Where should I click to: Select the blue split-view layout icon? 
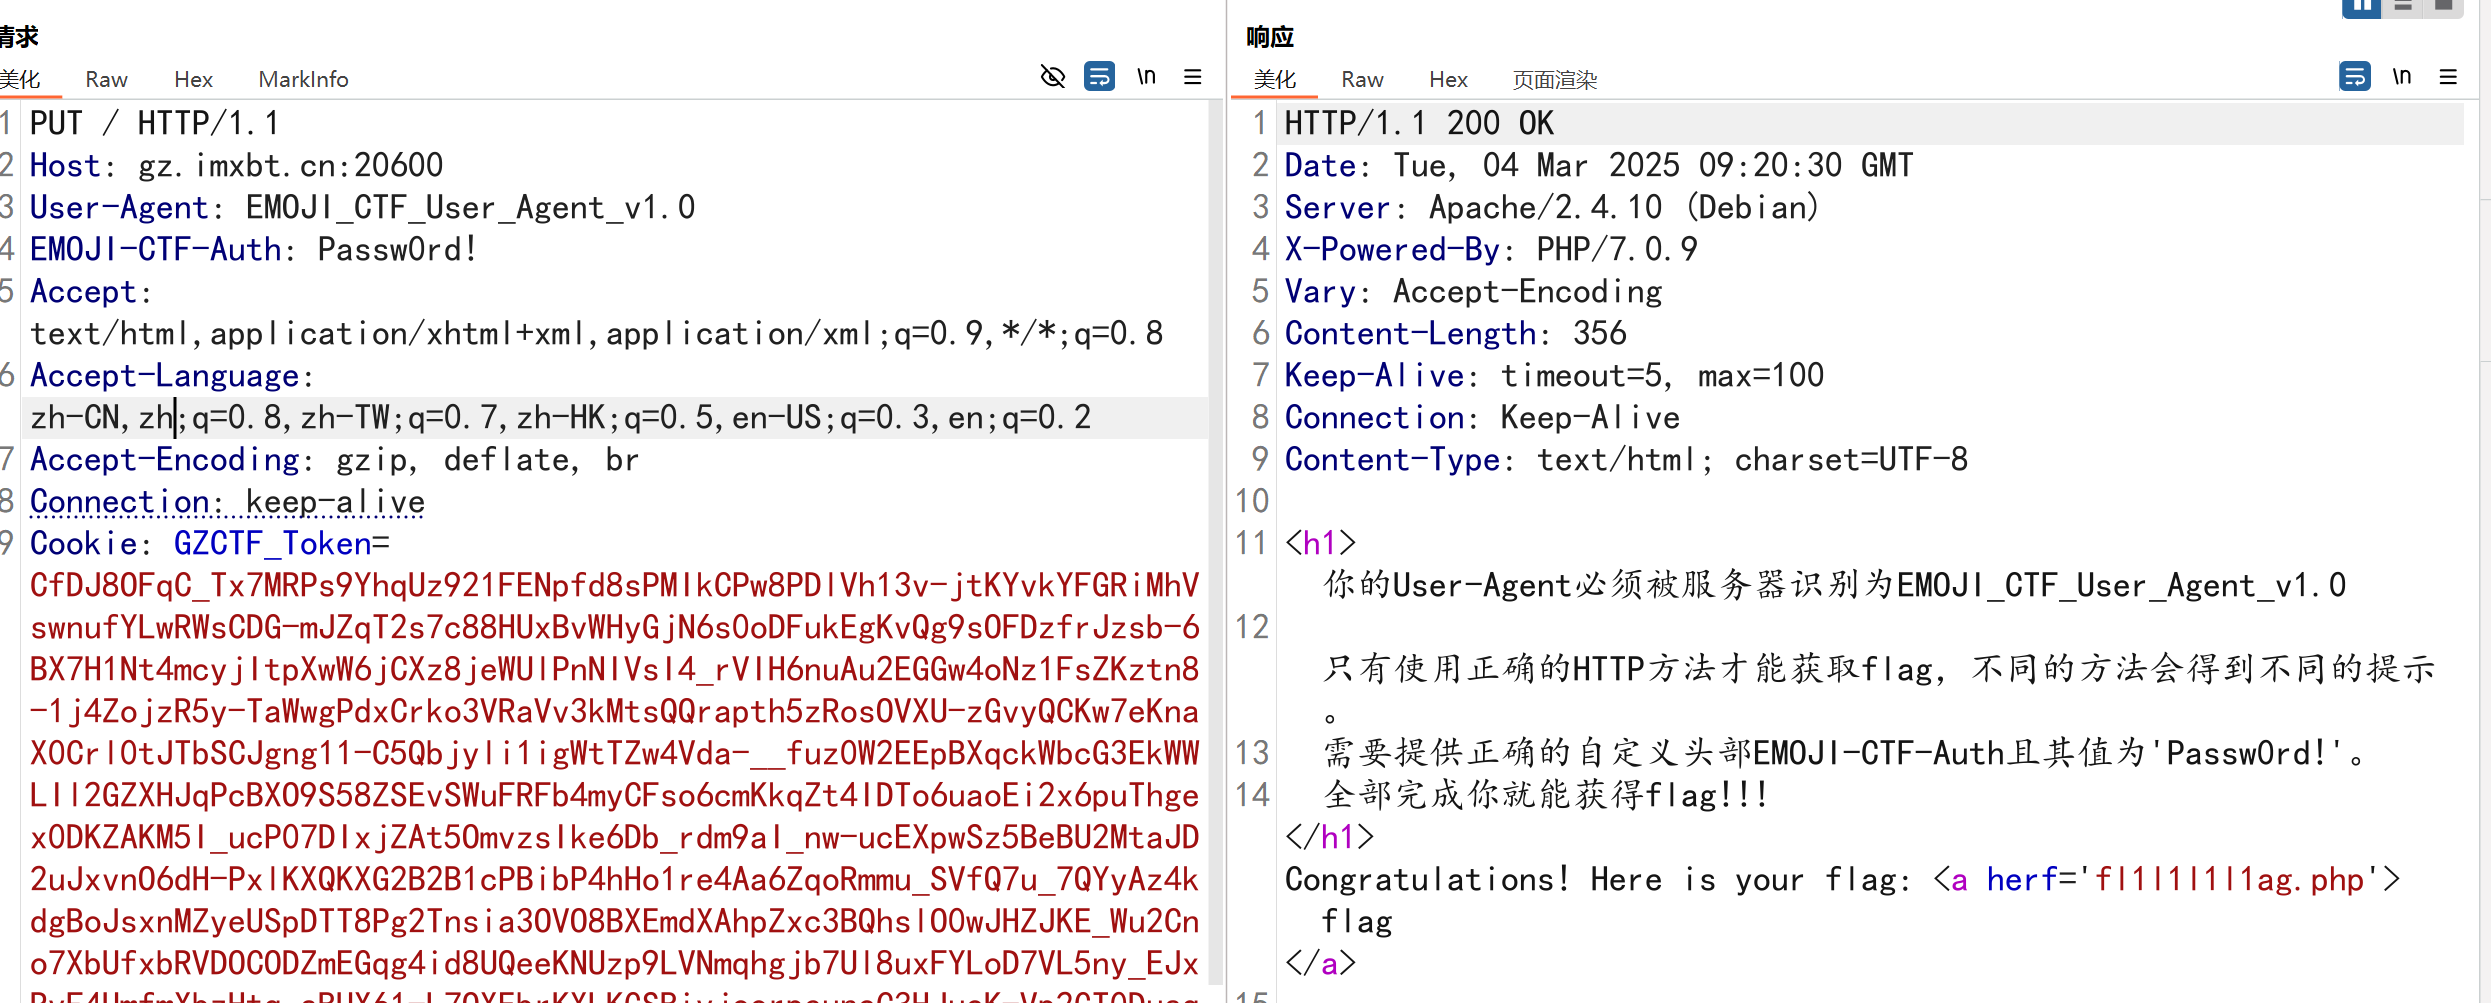[2361, 8]
